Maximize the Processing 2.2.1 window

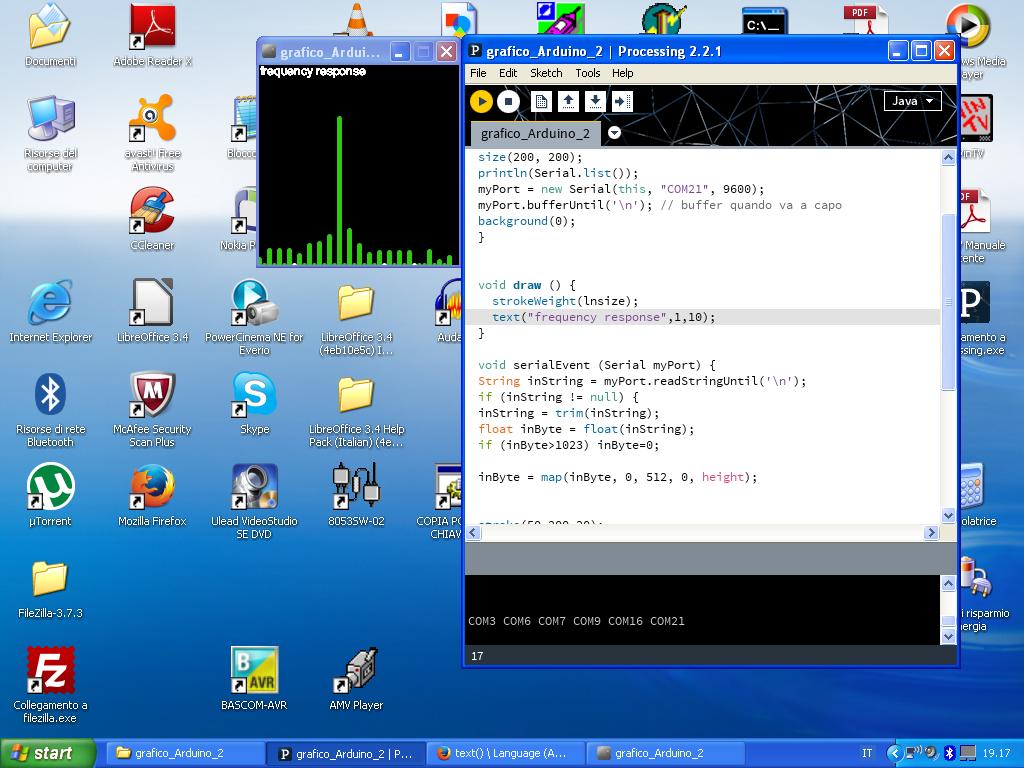pos(921,51)
